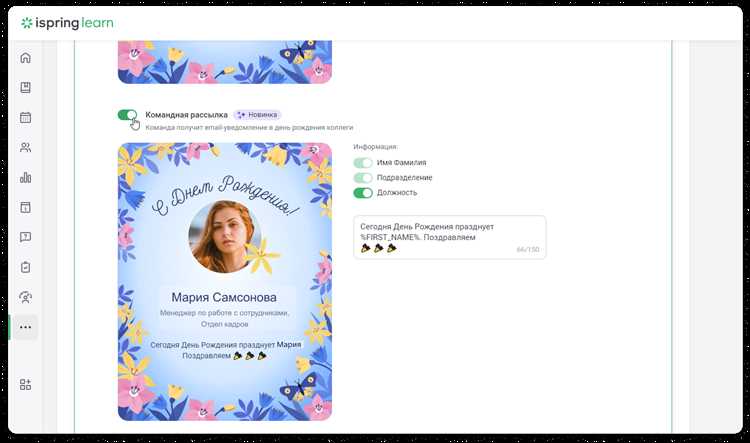Open the Home icon in sidebar
Image resolution: width=750 pixels, height=443 pixels.
click(x=25, y=58)
